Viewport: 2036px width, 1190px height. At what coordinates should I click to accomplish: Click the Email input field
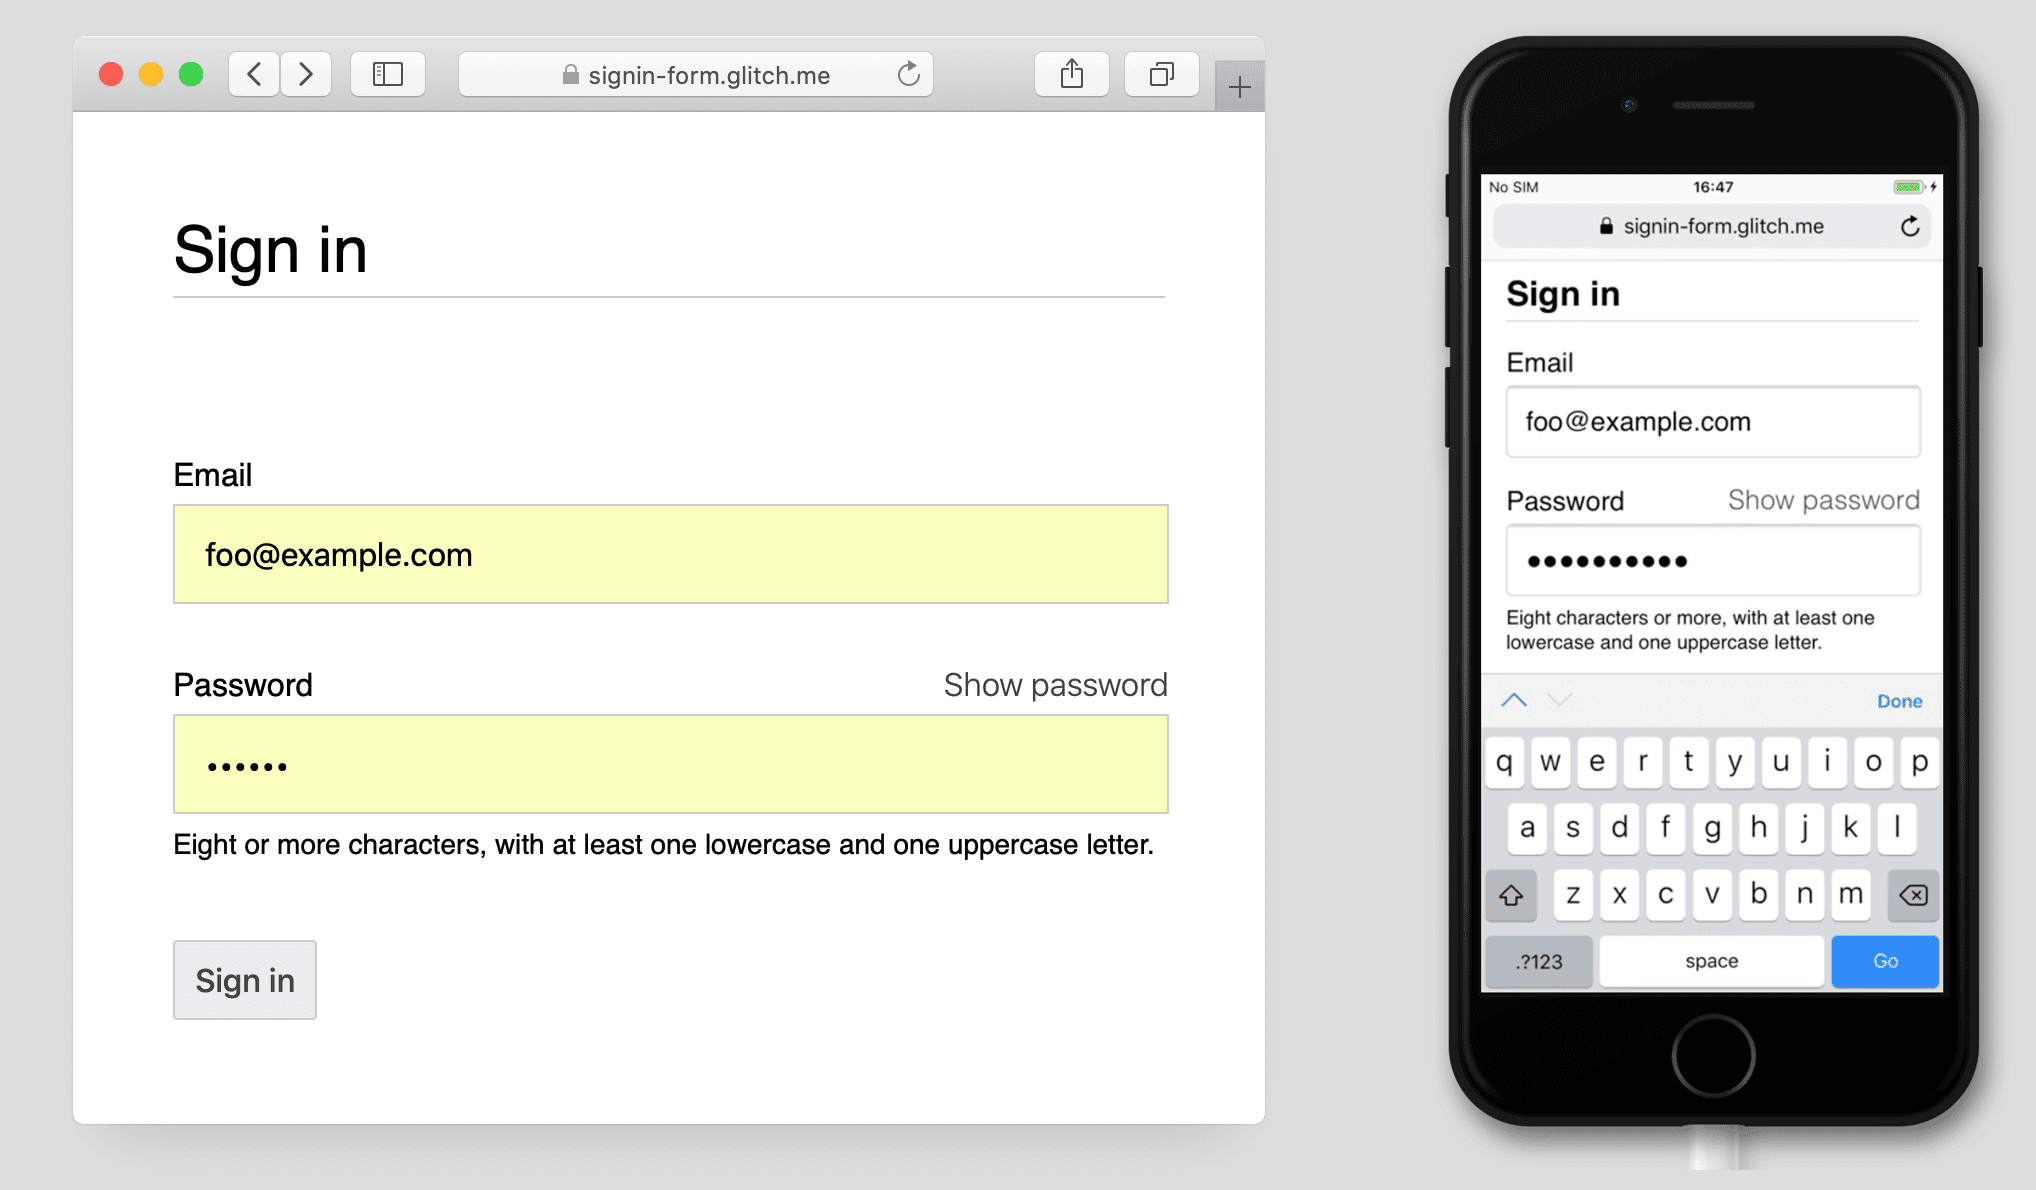[673, 552]
